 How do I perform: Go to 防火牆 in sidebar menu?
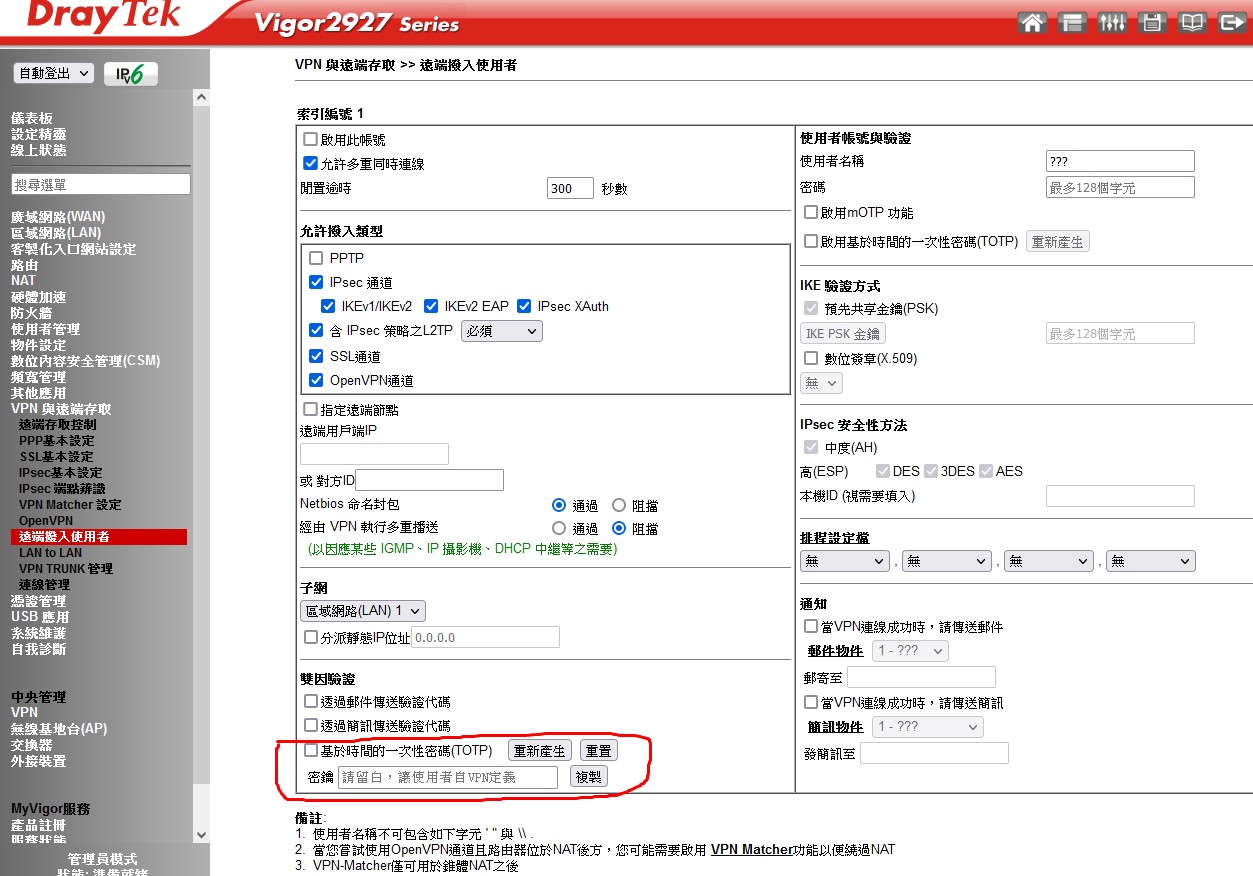31,313
